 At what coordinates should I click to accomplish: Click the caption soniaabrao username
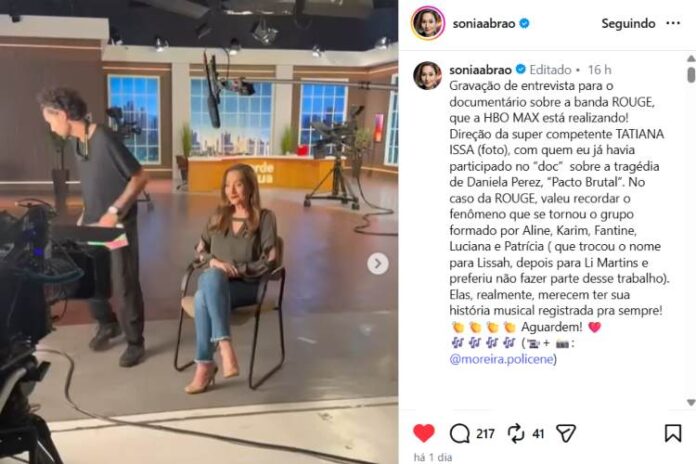[480, 70]
